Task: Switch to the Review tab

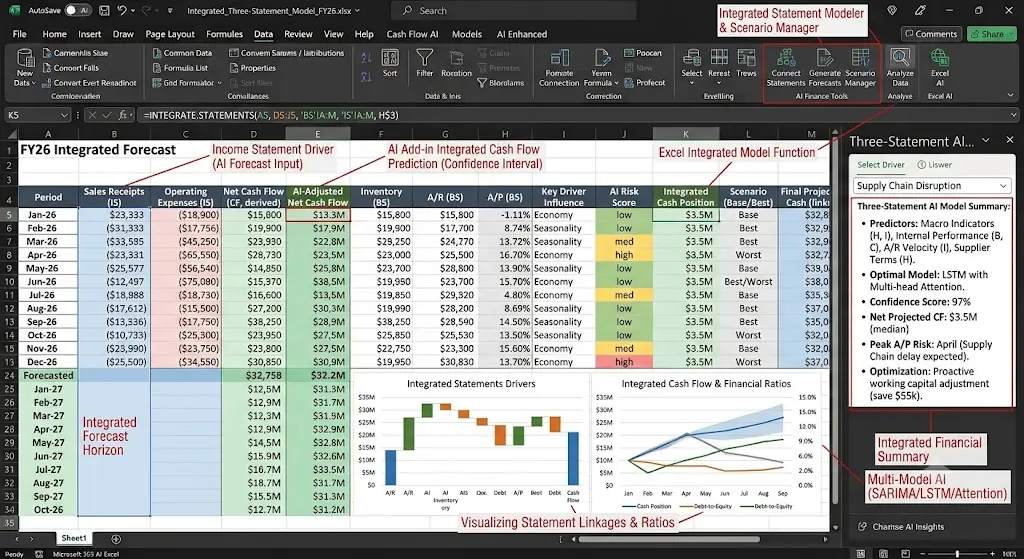Action: (298, 34)
